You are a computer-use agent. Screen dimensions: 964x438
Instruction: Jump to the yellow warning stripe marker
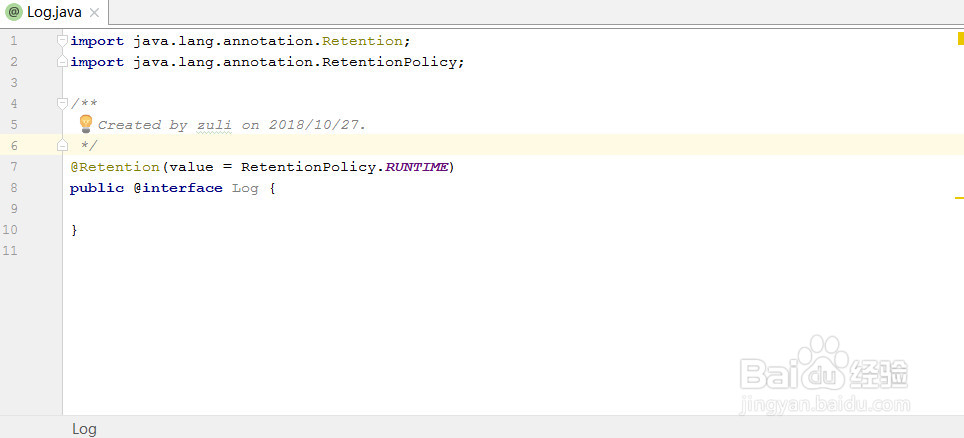959,199
